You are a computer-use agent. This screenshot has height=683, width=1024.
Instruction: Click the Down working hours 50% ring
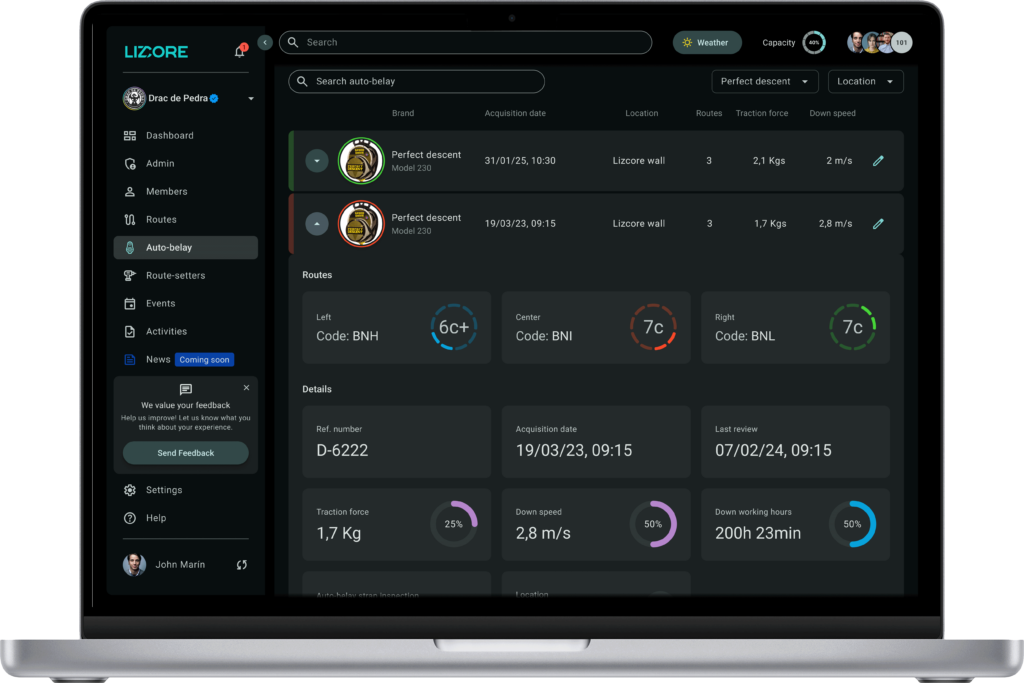pos(852,524)
